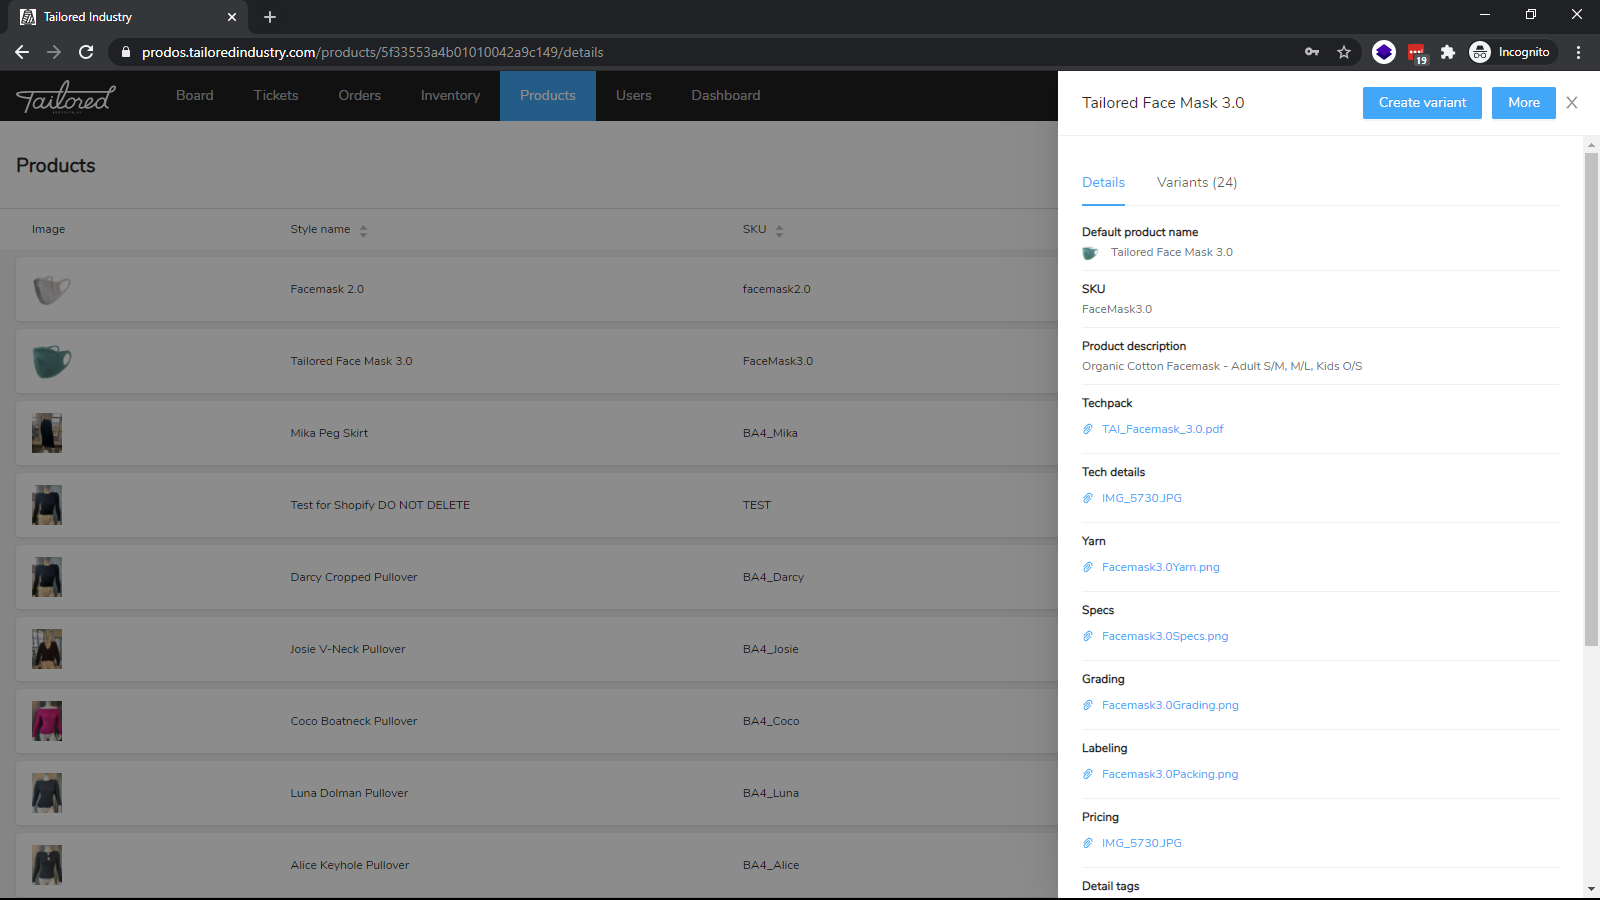Select the Luna Dolman Pullover row
The image size is (1600, 900).
536,793
